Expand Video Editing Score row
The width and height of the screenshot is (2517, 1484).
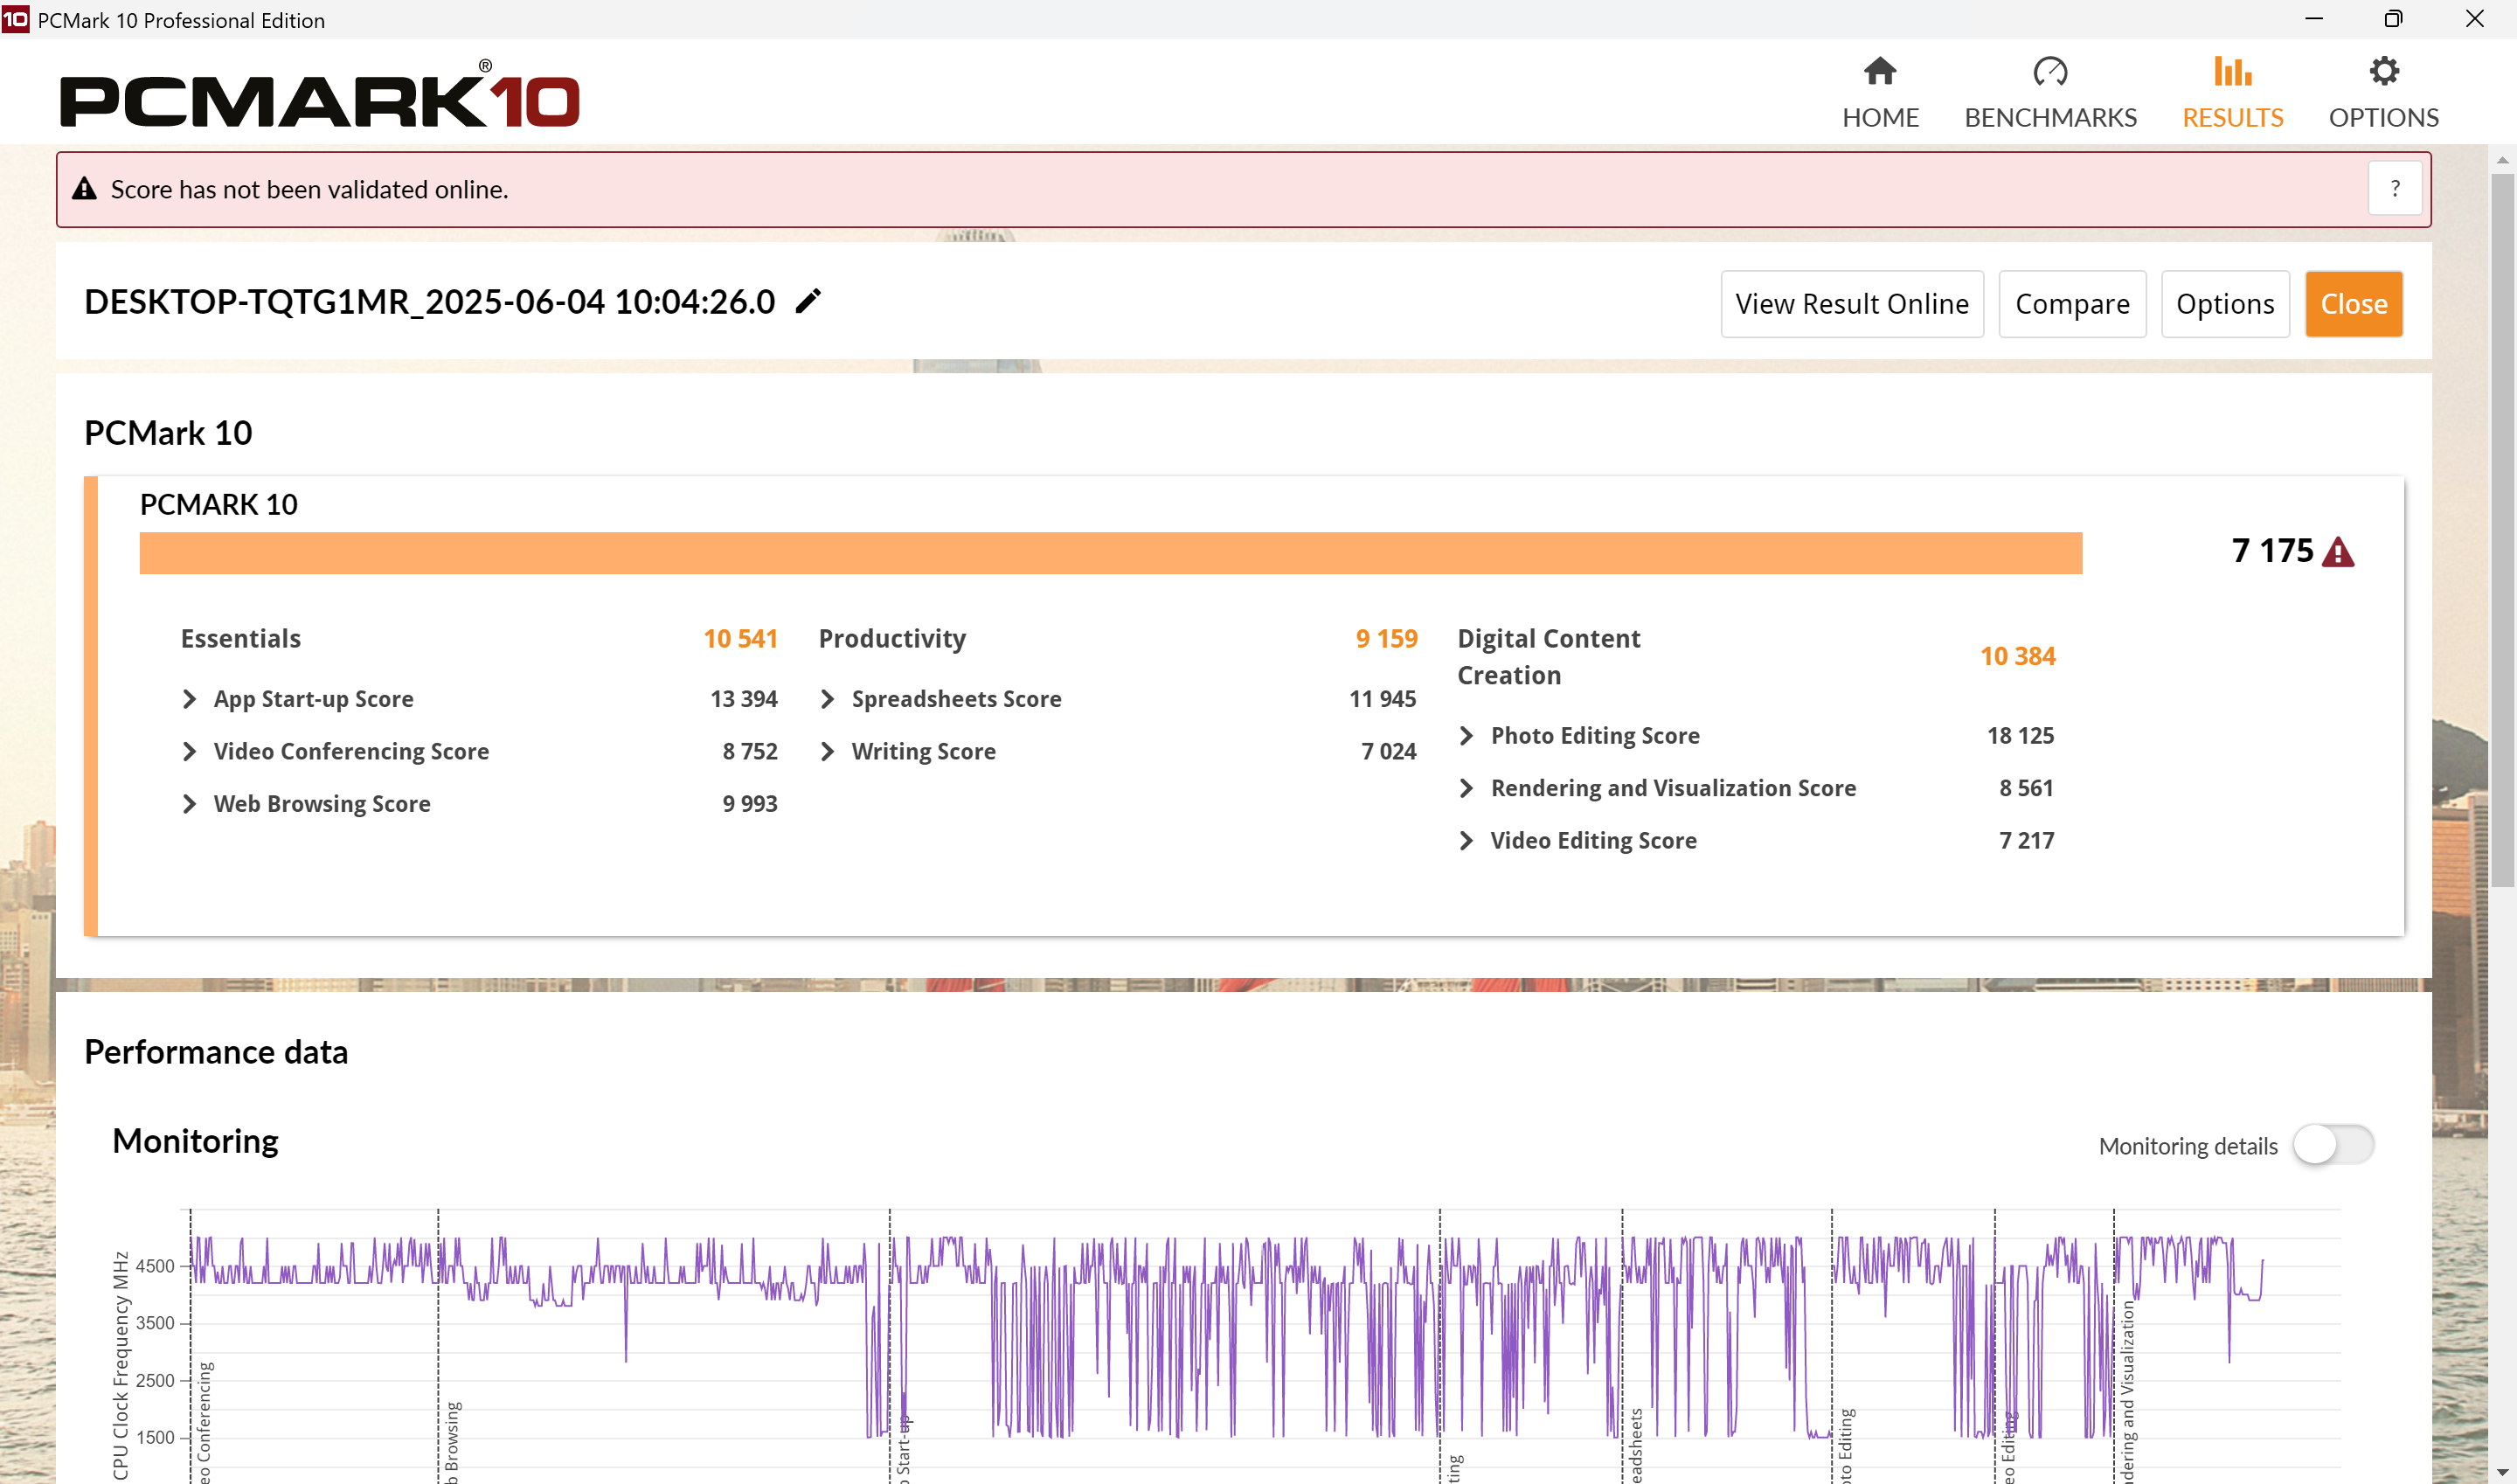[1466, 841]
